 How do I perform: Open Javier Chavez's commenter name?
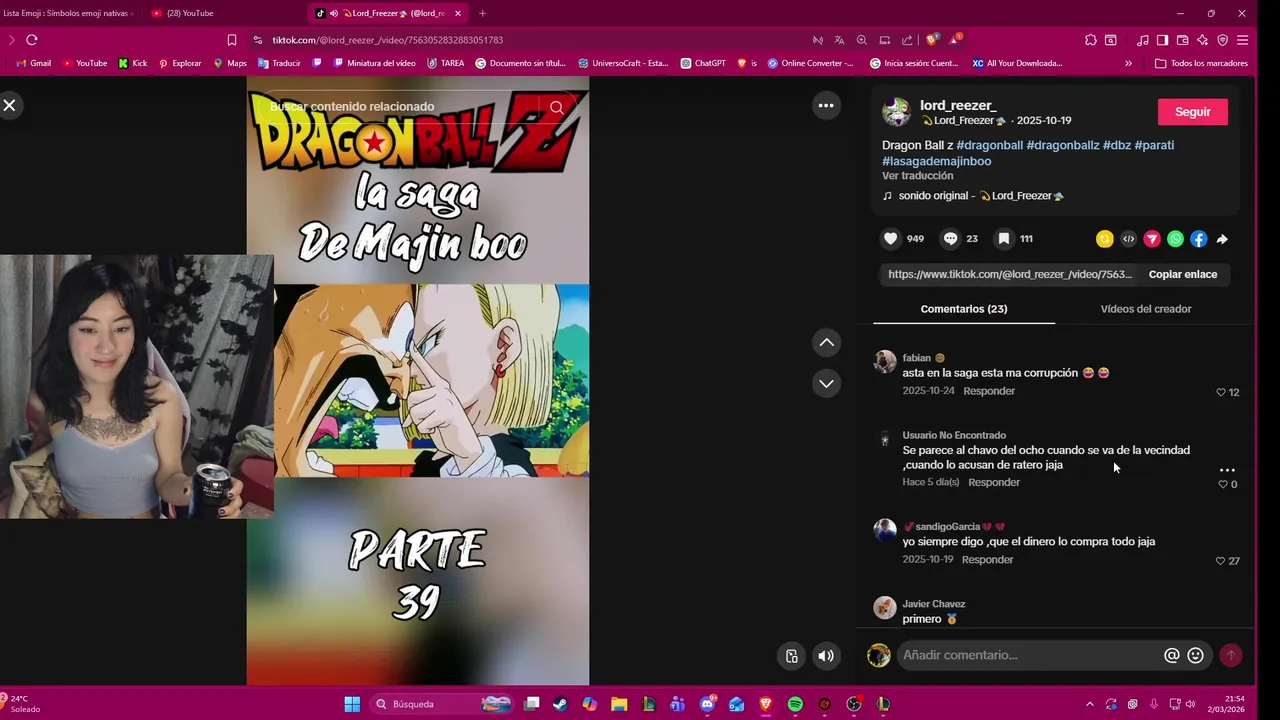(x=934, y=604)
